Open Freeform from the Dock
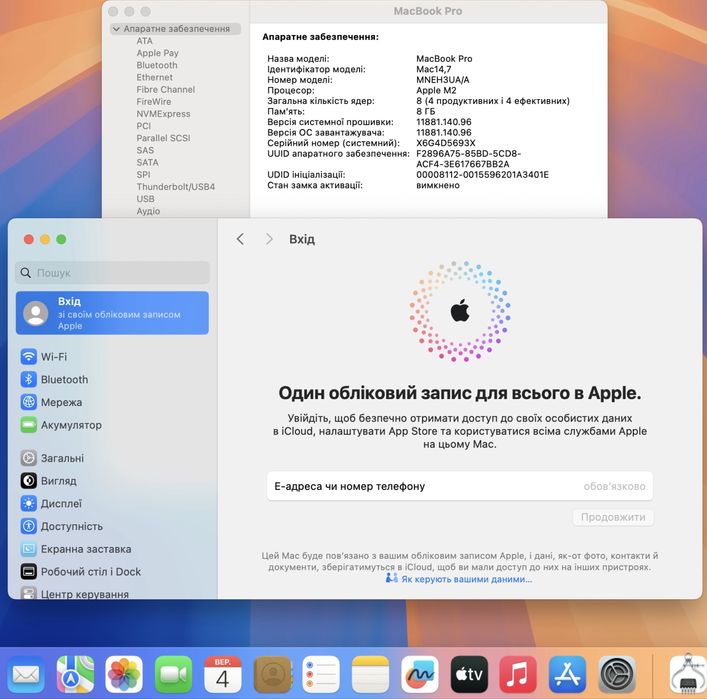The image size is (707, 699). (x=420, y=674)
